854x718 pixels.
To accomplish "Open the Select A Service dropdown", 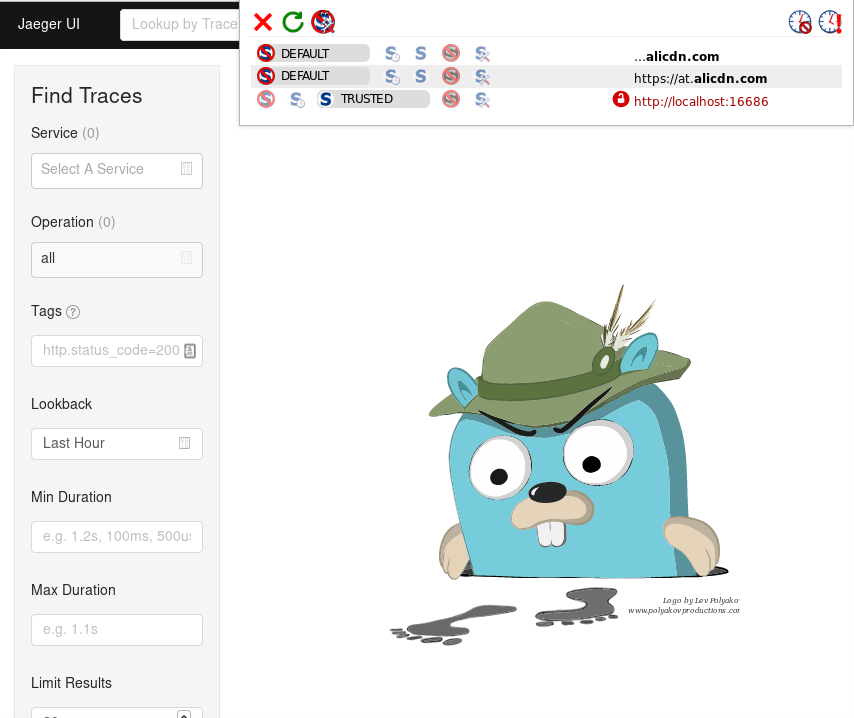I will (117, 170).
